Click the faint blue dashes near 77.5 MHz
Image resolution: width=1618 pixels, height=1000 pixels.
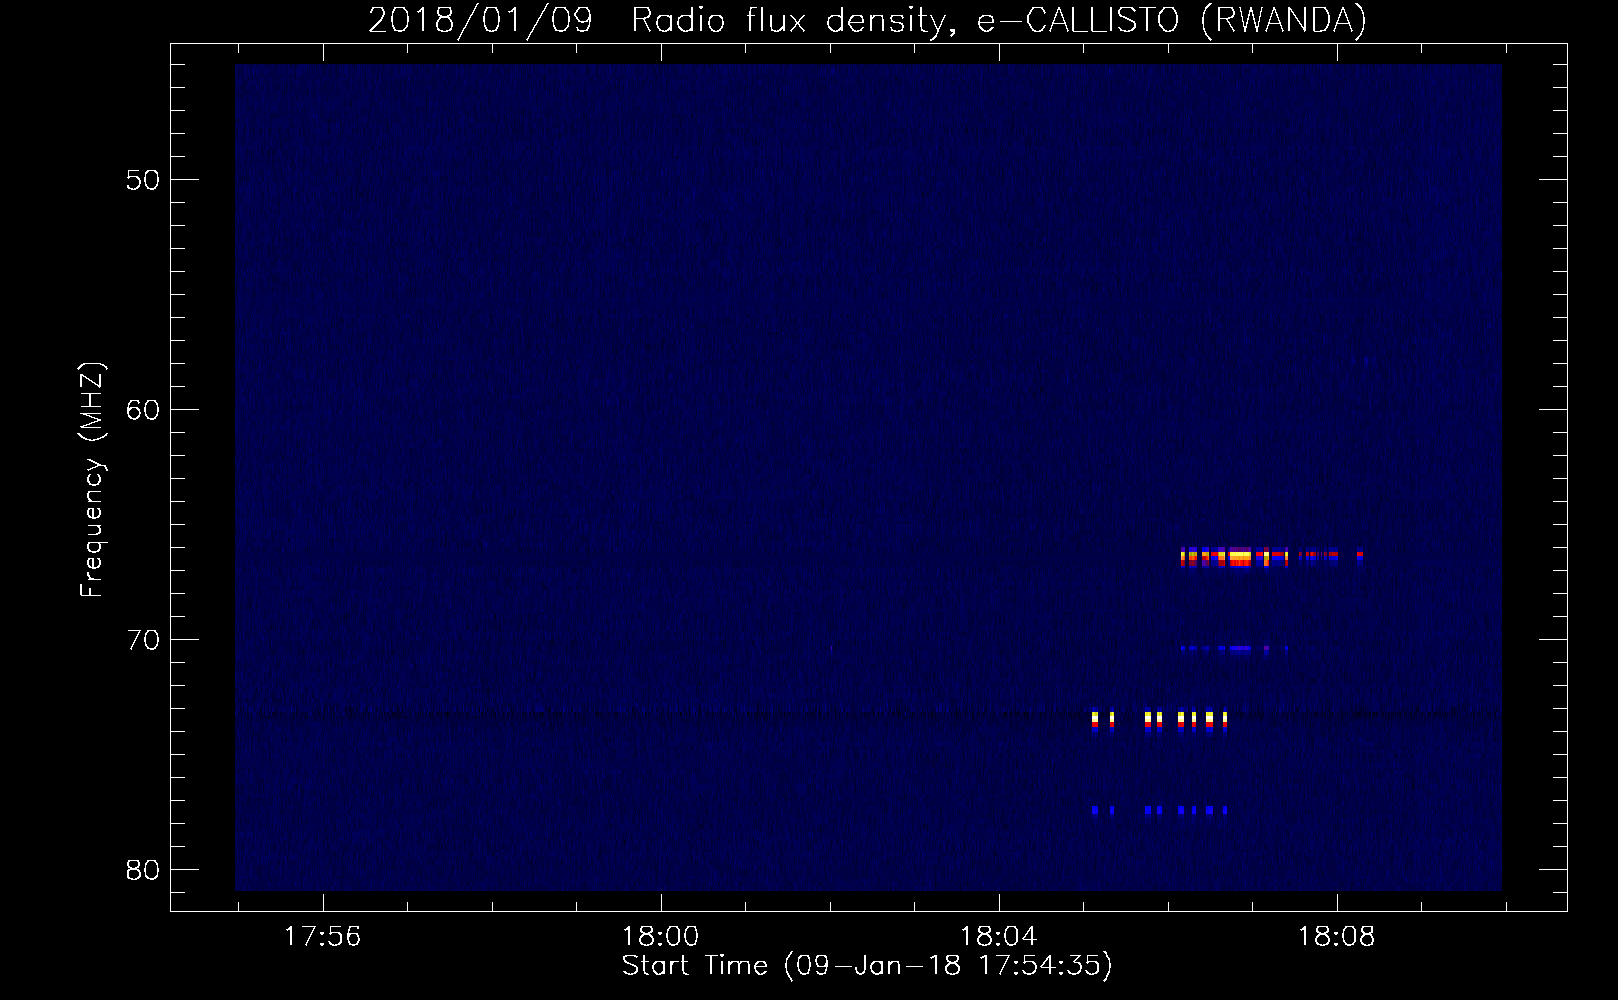1159,810
